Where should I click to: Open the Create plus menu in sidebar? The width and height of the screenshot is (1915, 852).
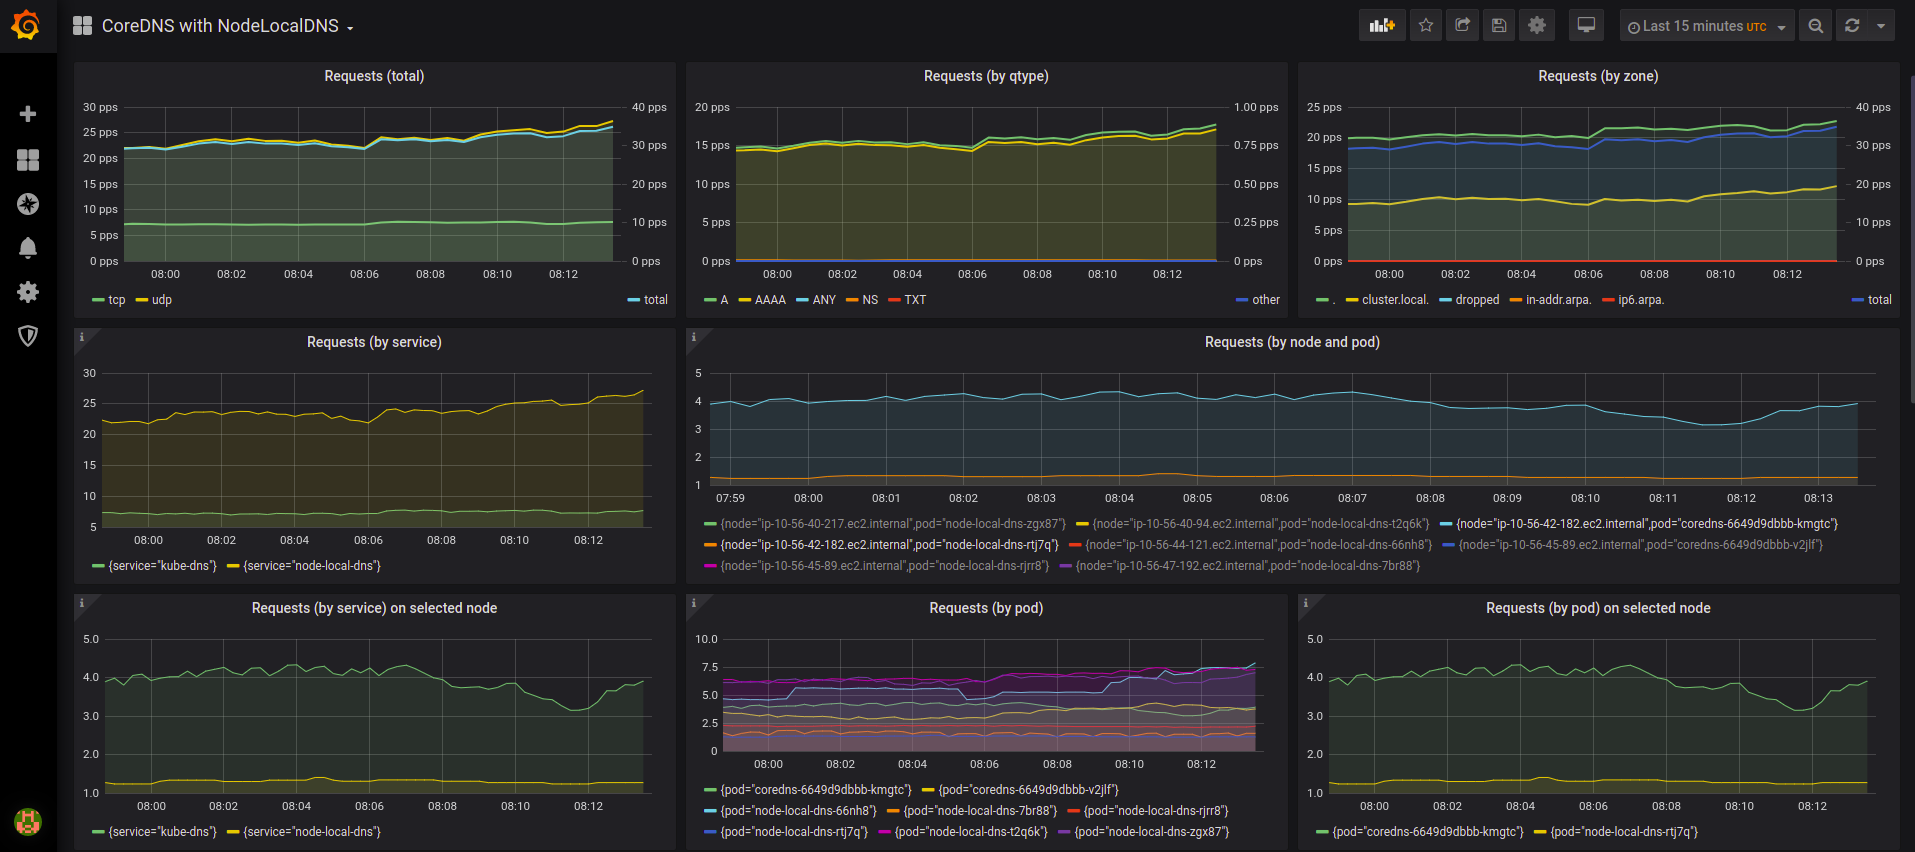[28, 114]
